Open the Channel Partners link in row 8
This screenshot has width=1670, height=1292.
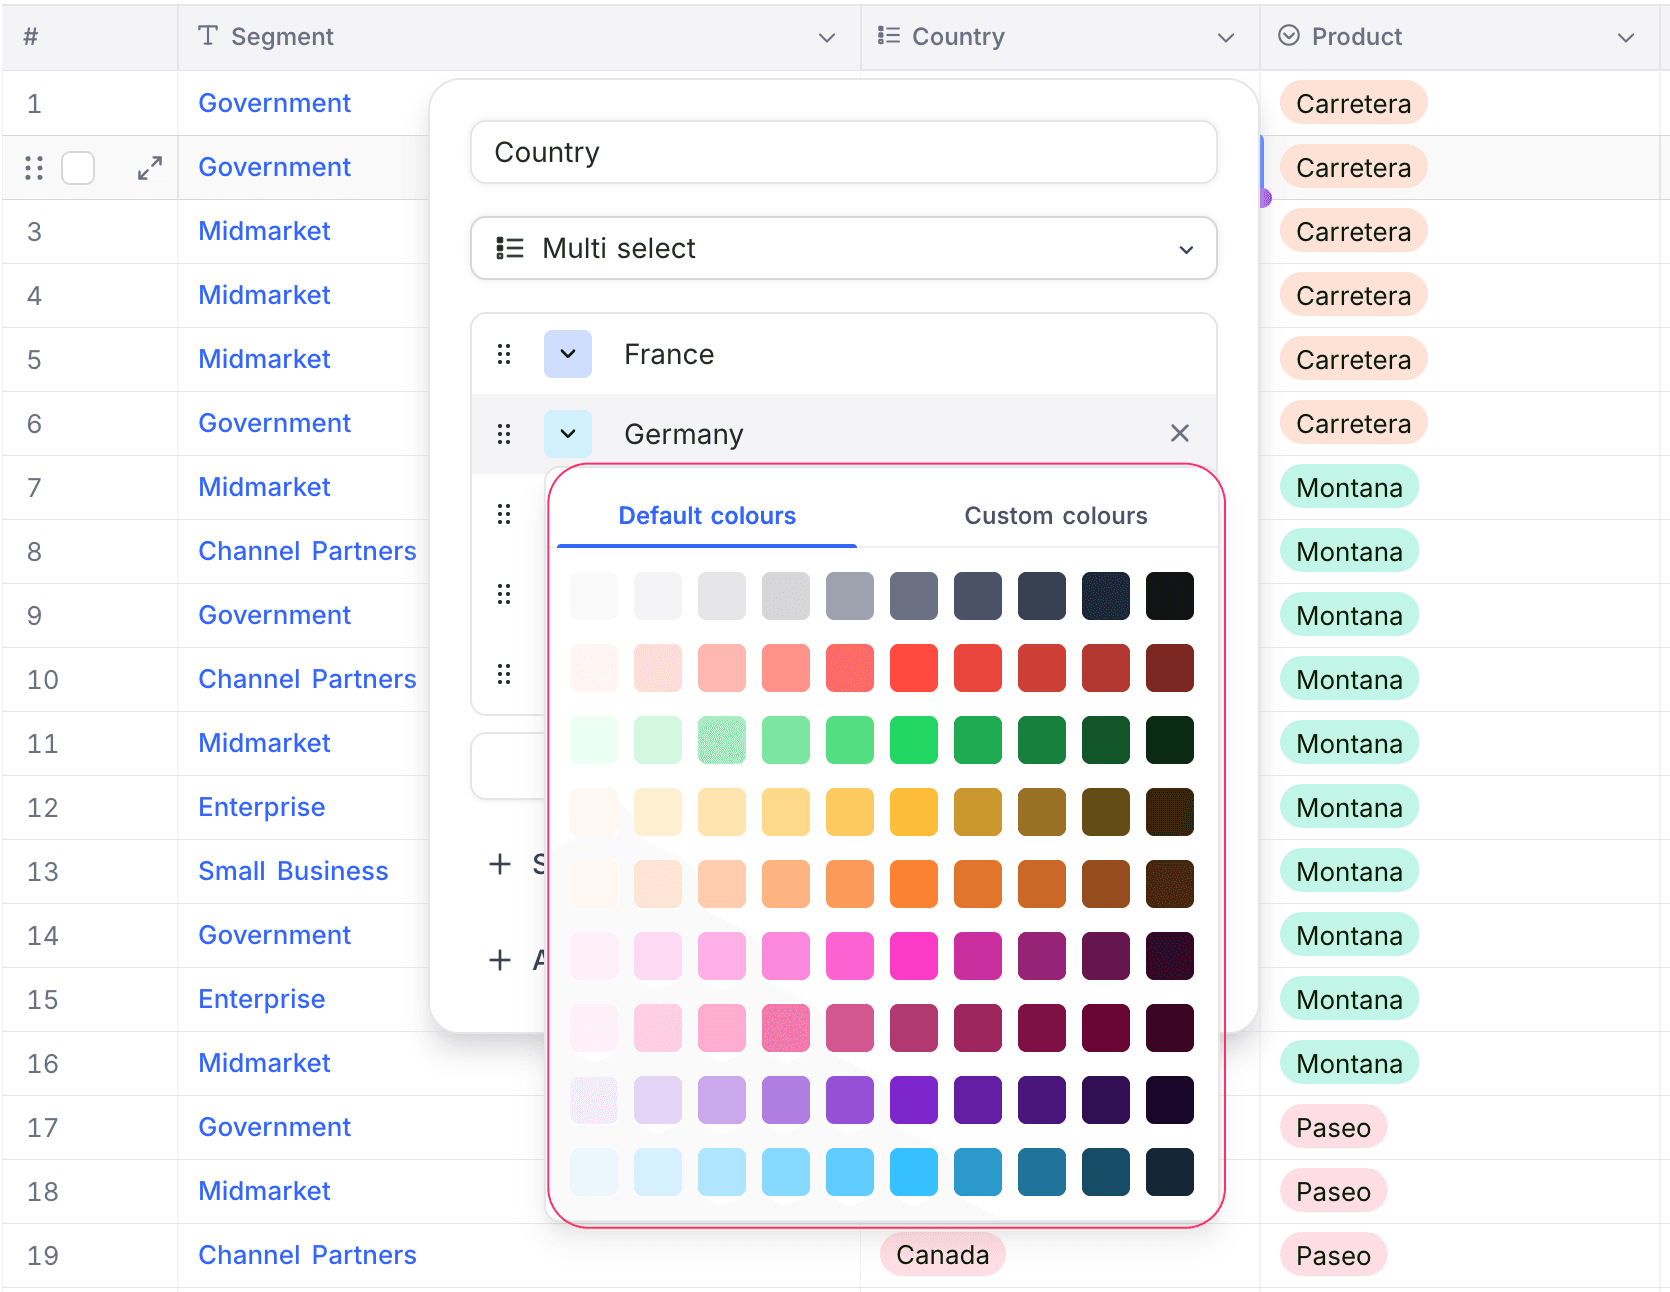[307, 551]
